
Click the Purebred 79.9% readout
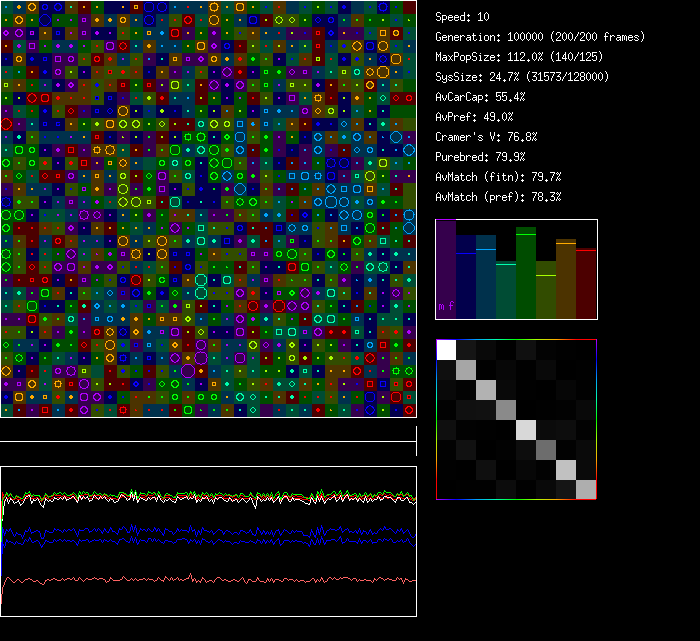click(480, 157)
